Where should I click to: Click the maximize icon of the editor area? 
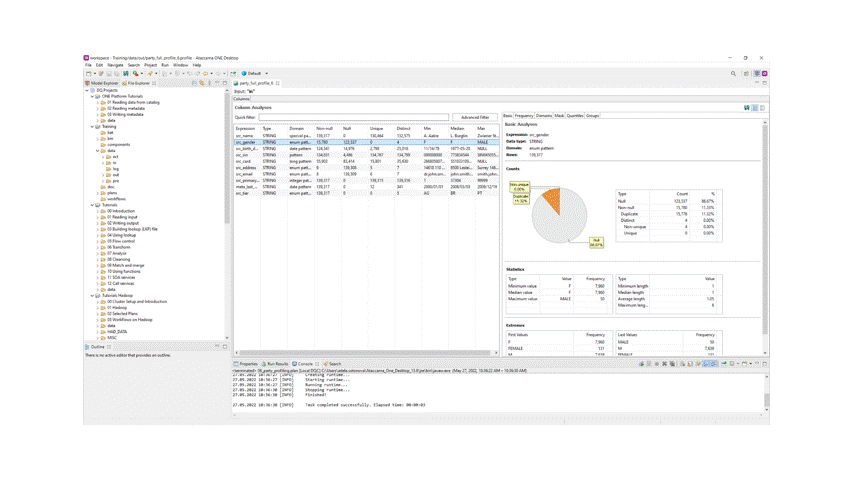click(x=764, y=83)
